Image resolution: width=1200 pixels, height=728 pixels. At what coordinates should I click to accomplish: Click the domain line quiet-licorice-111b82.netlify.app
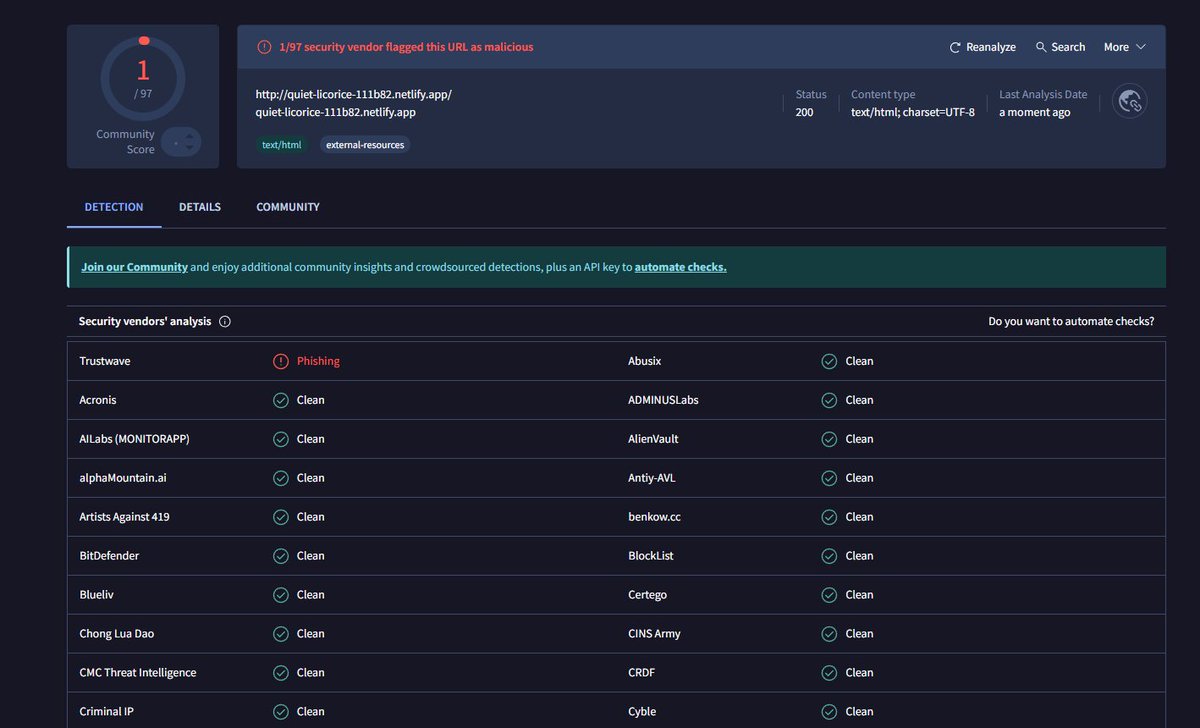[x=336, y=112]
